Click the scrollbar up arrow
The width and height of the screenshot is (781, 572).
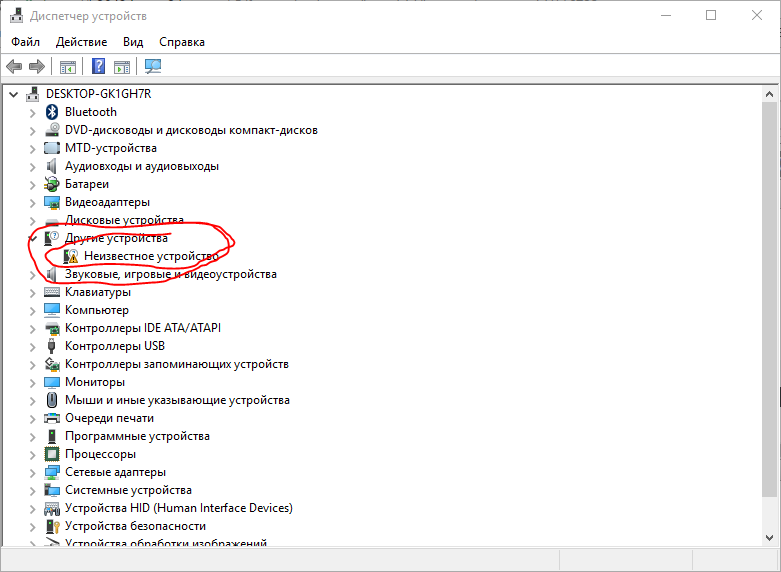click(x=769, y=94)
